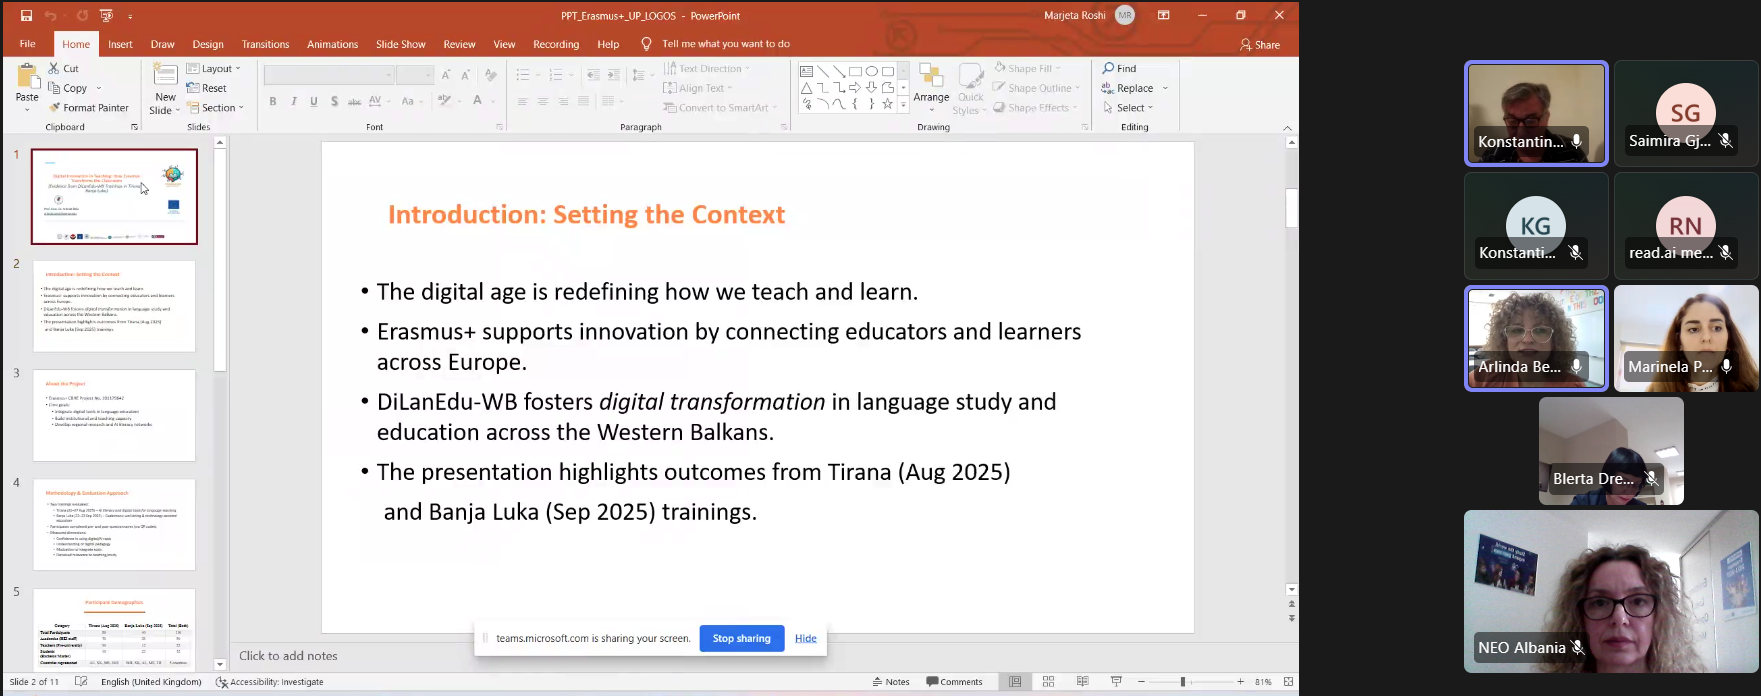The height and width of the screenshot is (696, 1761).
Task: Toggle Normal view button in status bar
Action: (1015, 682)
